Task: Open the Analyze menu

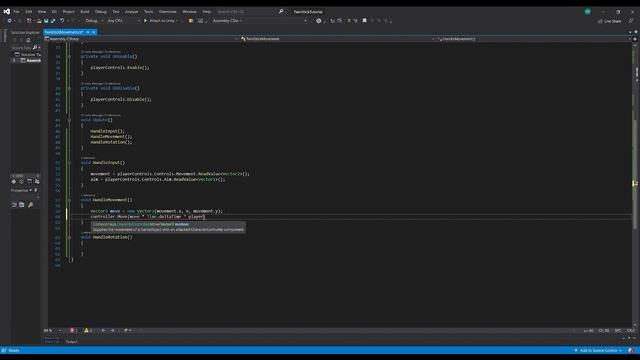Action: pos(131,11)
